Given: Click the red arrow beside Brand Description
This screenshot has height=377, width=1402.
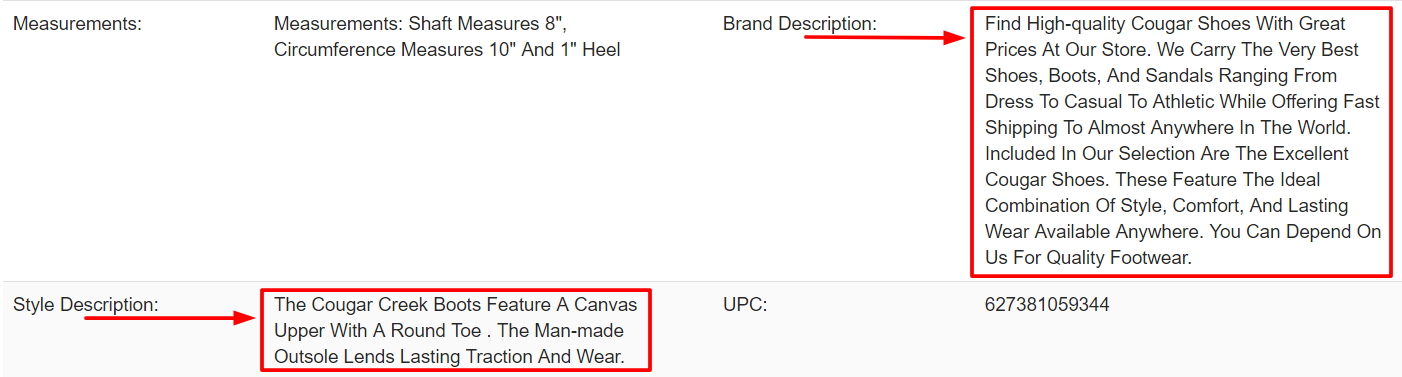Looking at the screenshot, I should (884, 38).
